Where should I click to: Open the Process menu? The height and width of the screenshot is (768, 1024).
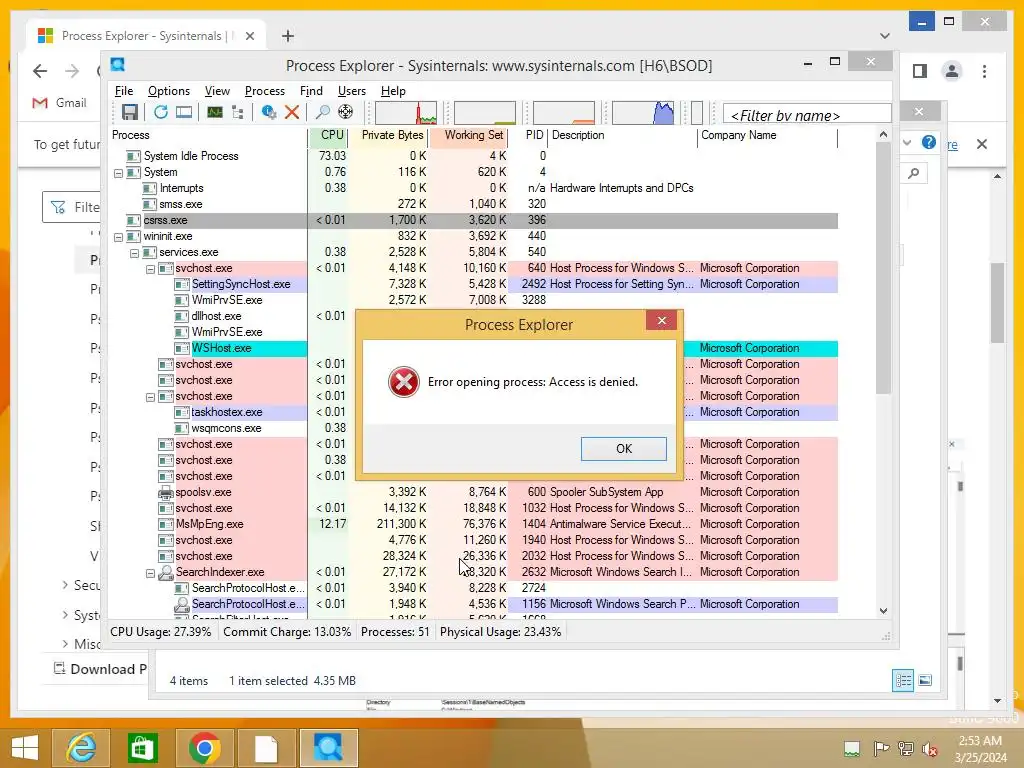[x=264, y=91]
